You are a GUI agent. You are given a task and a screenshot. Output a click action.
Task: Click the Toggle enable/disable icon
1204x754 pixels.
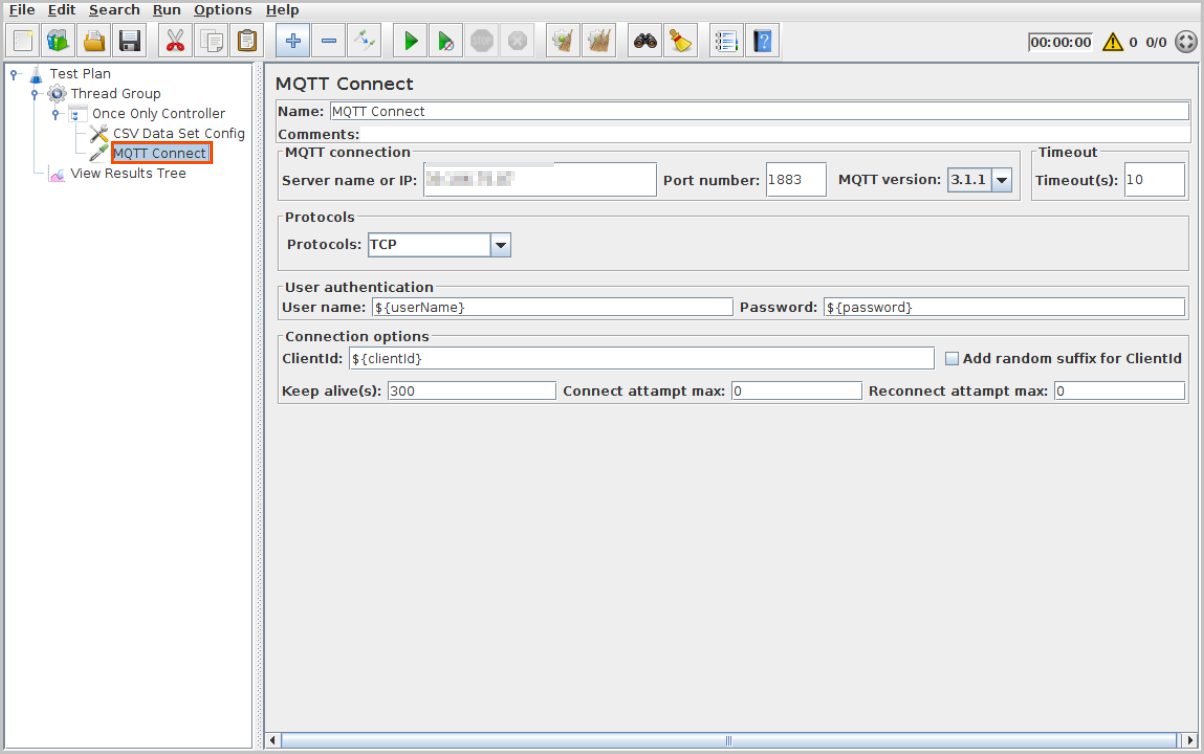coord(364,41)
